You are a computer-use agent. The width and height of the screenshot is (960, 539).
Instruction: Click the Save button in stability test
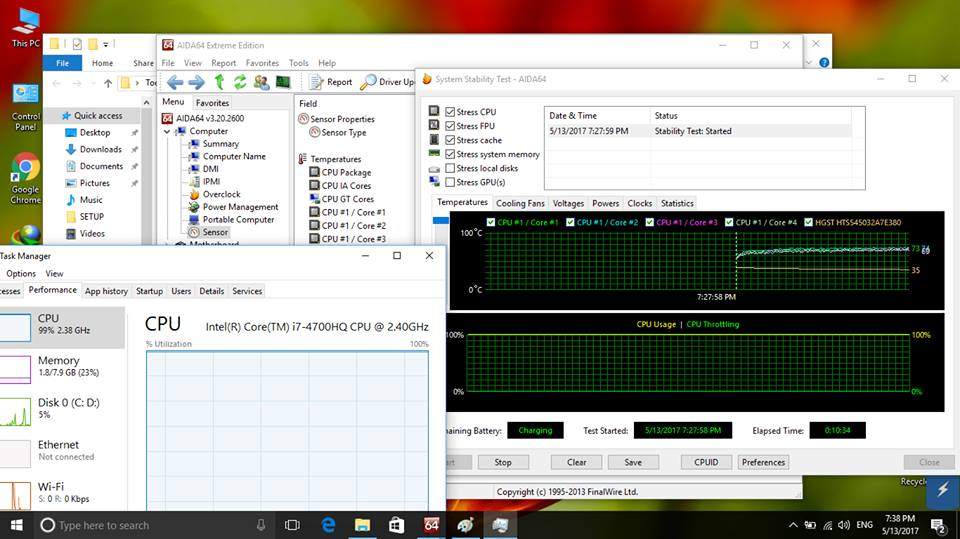tap(633, 462)
